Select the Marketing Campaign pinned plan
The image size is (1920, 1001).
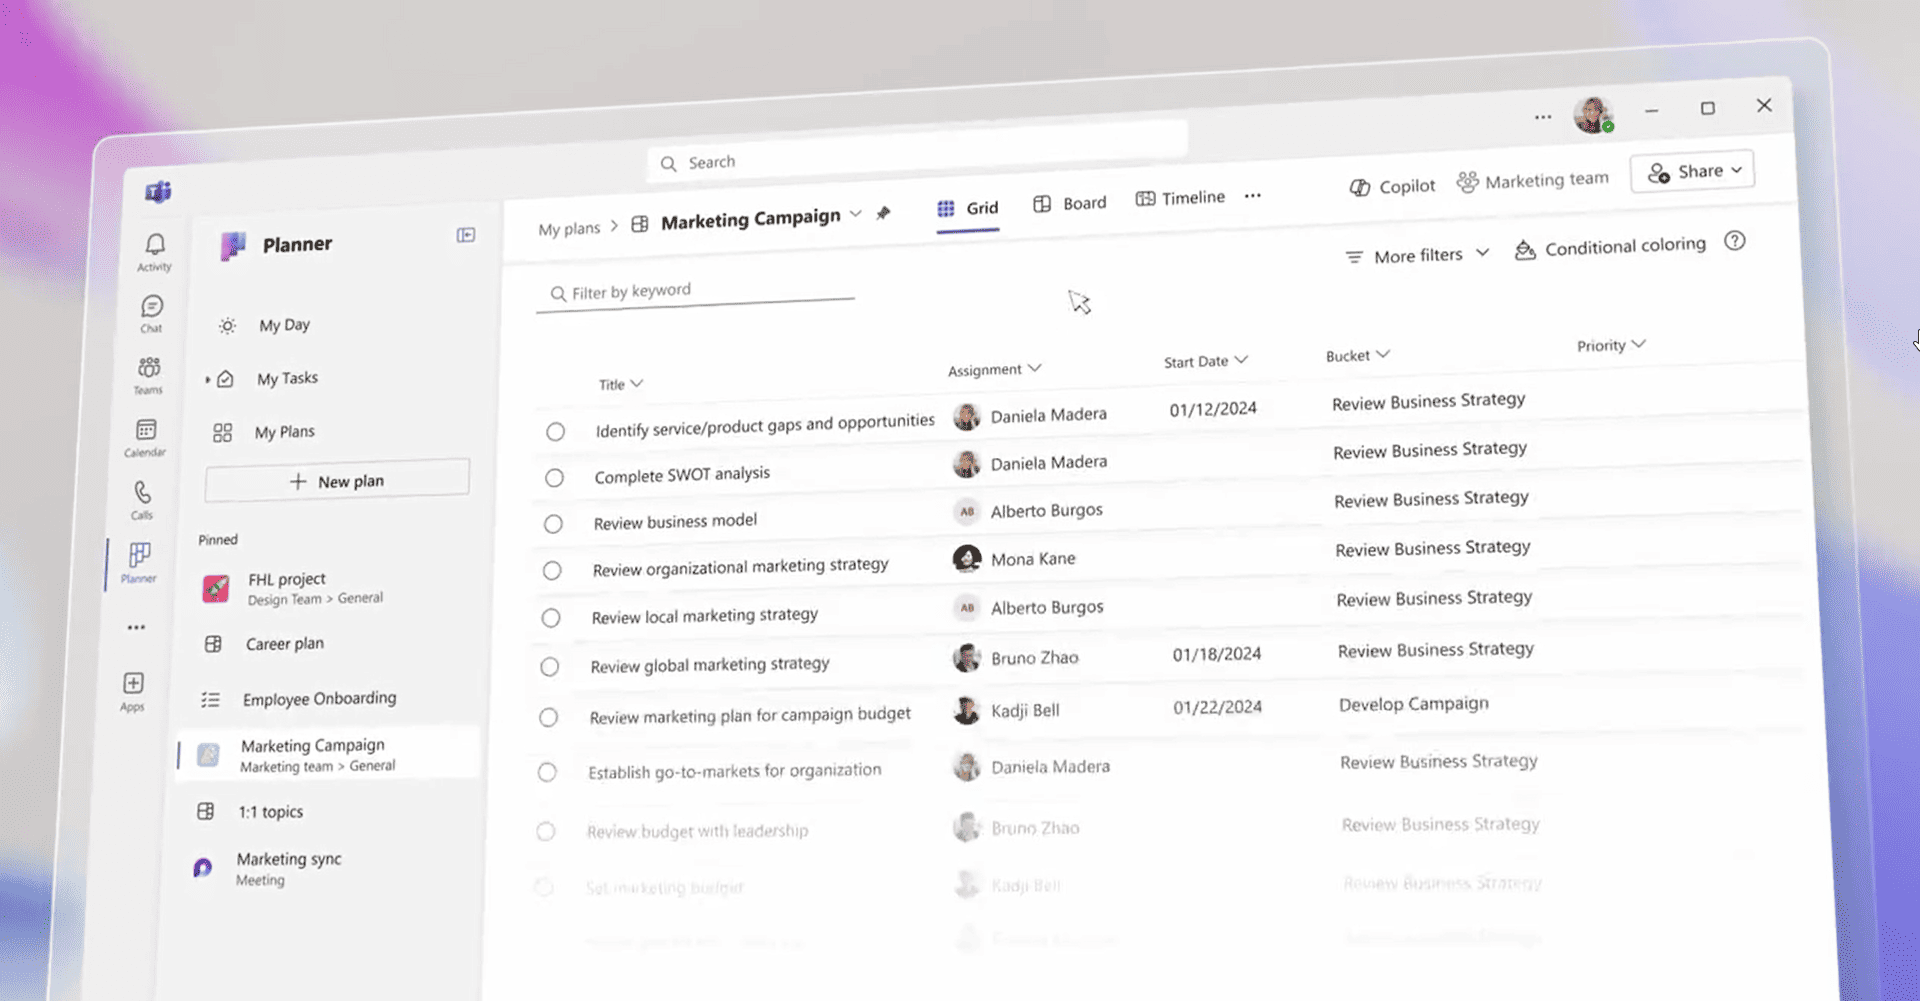(x=328, y=755)
